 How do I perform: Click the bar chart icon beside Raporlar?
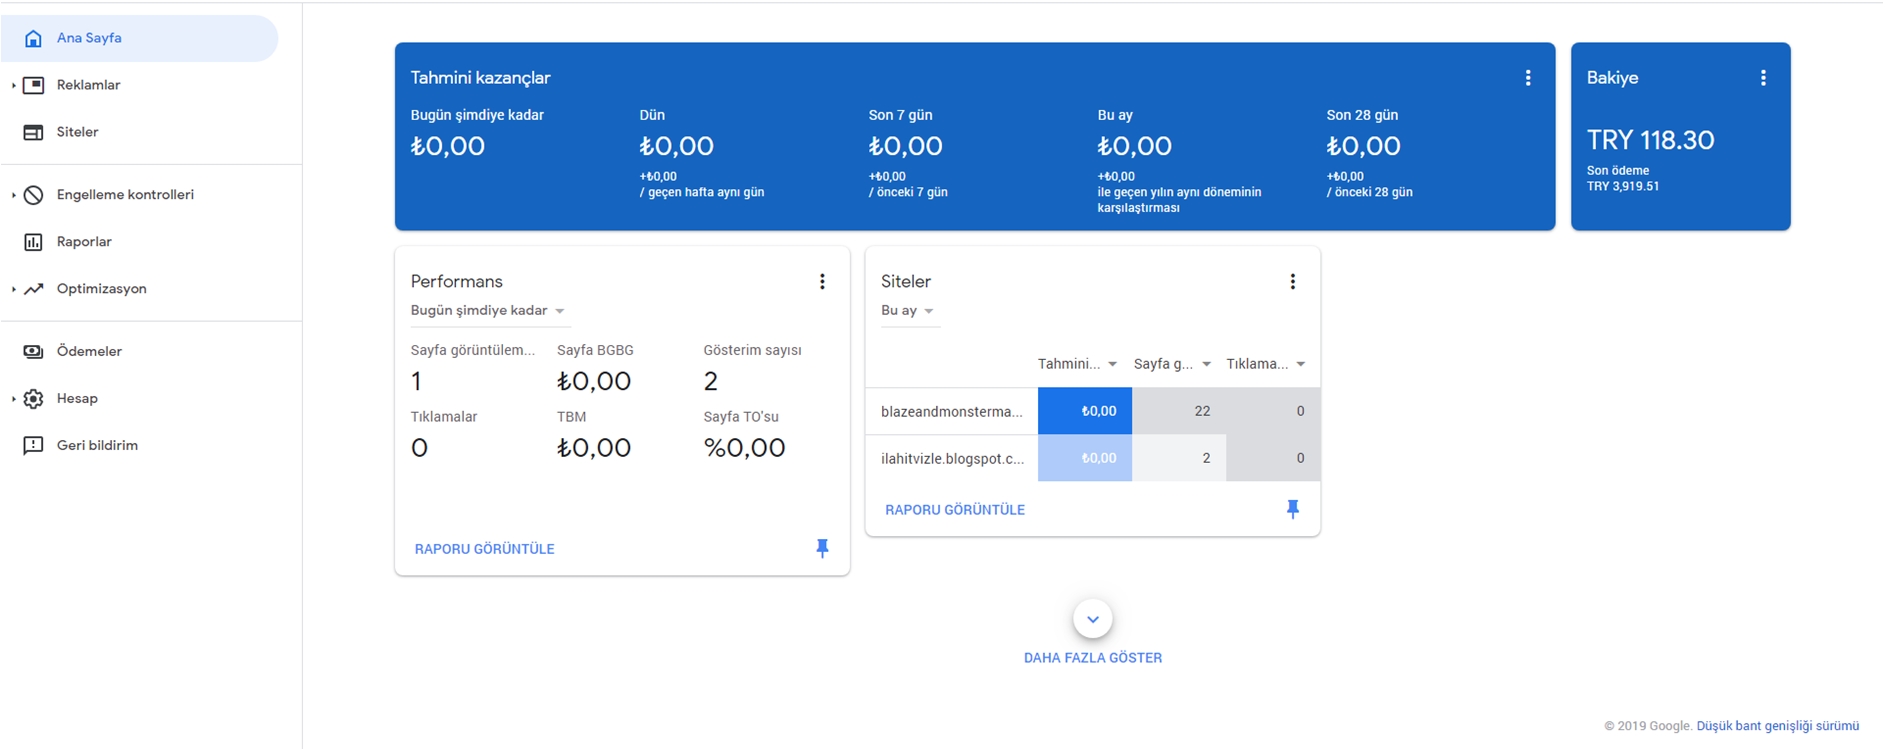pyautogui.click(x=33, y=242)
